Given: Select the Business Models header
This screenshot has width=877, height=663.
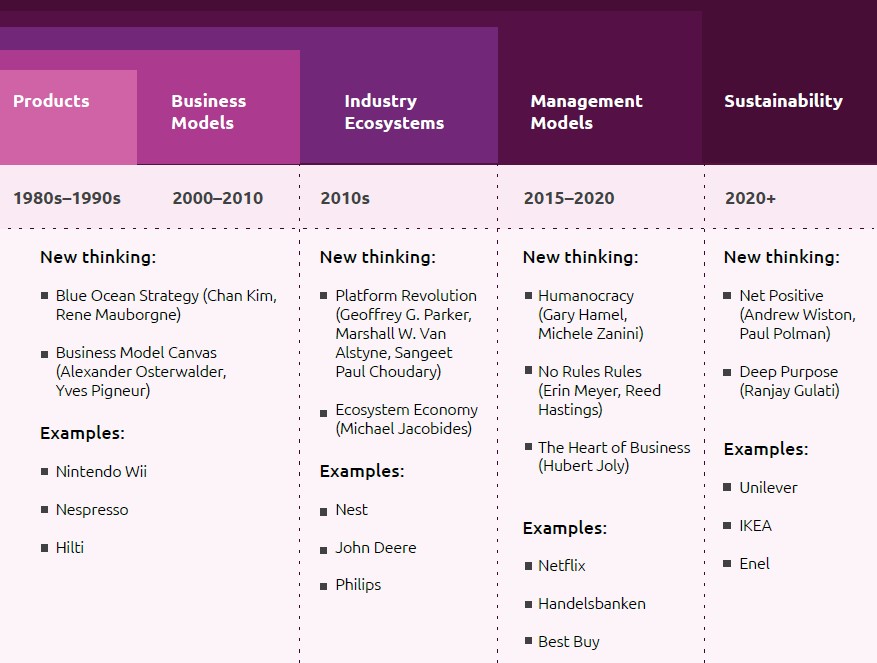Looking at the screenshot, I should coord(208,112).
